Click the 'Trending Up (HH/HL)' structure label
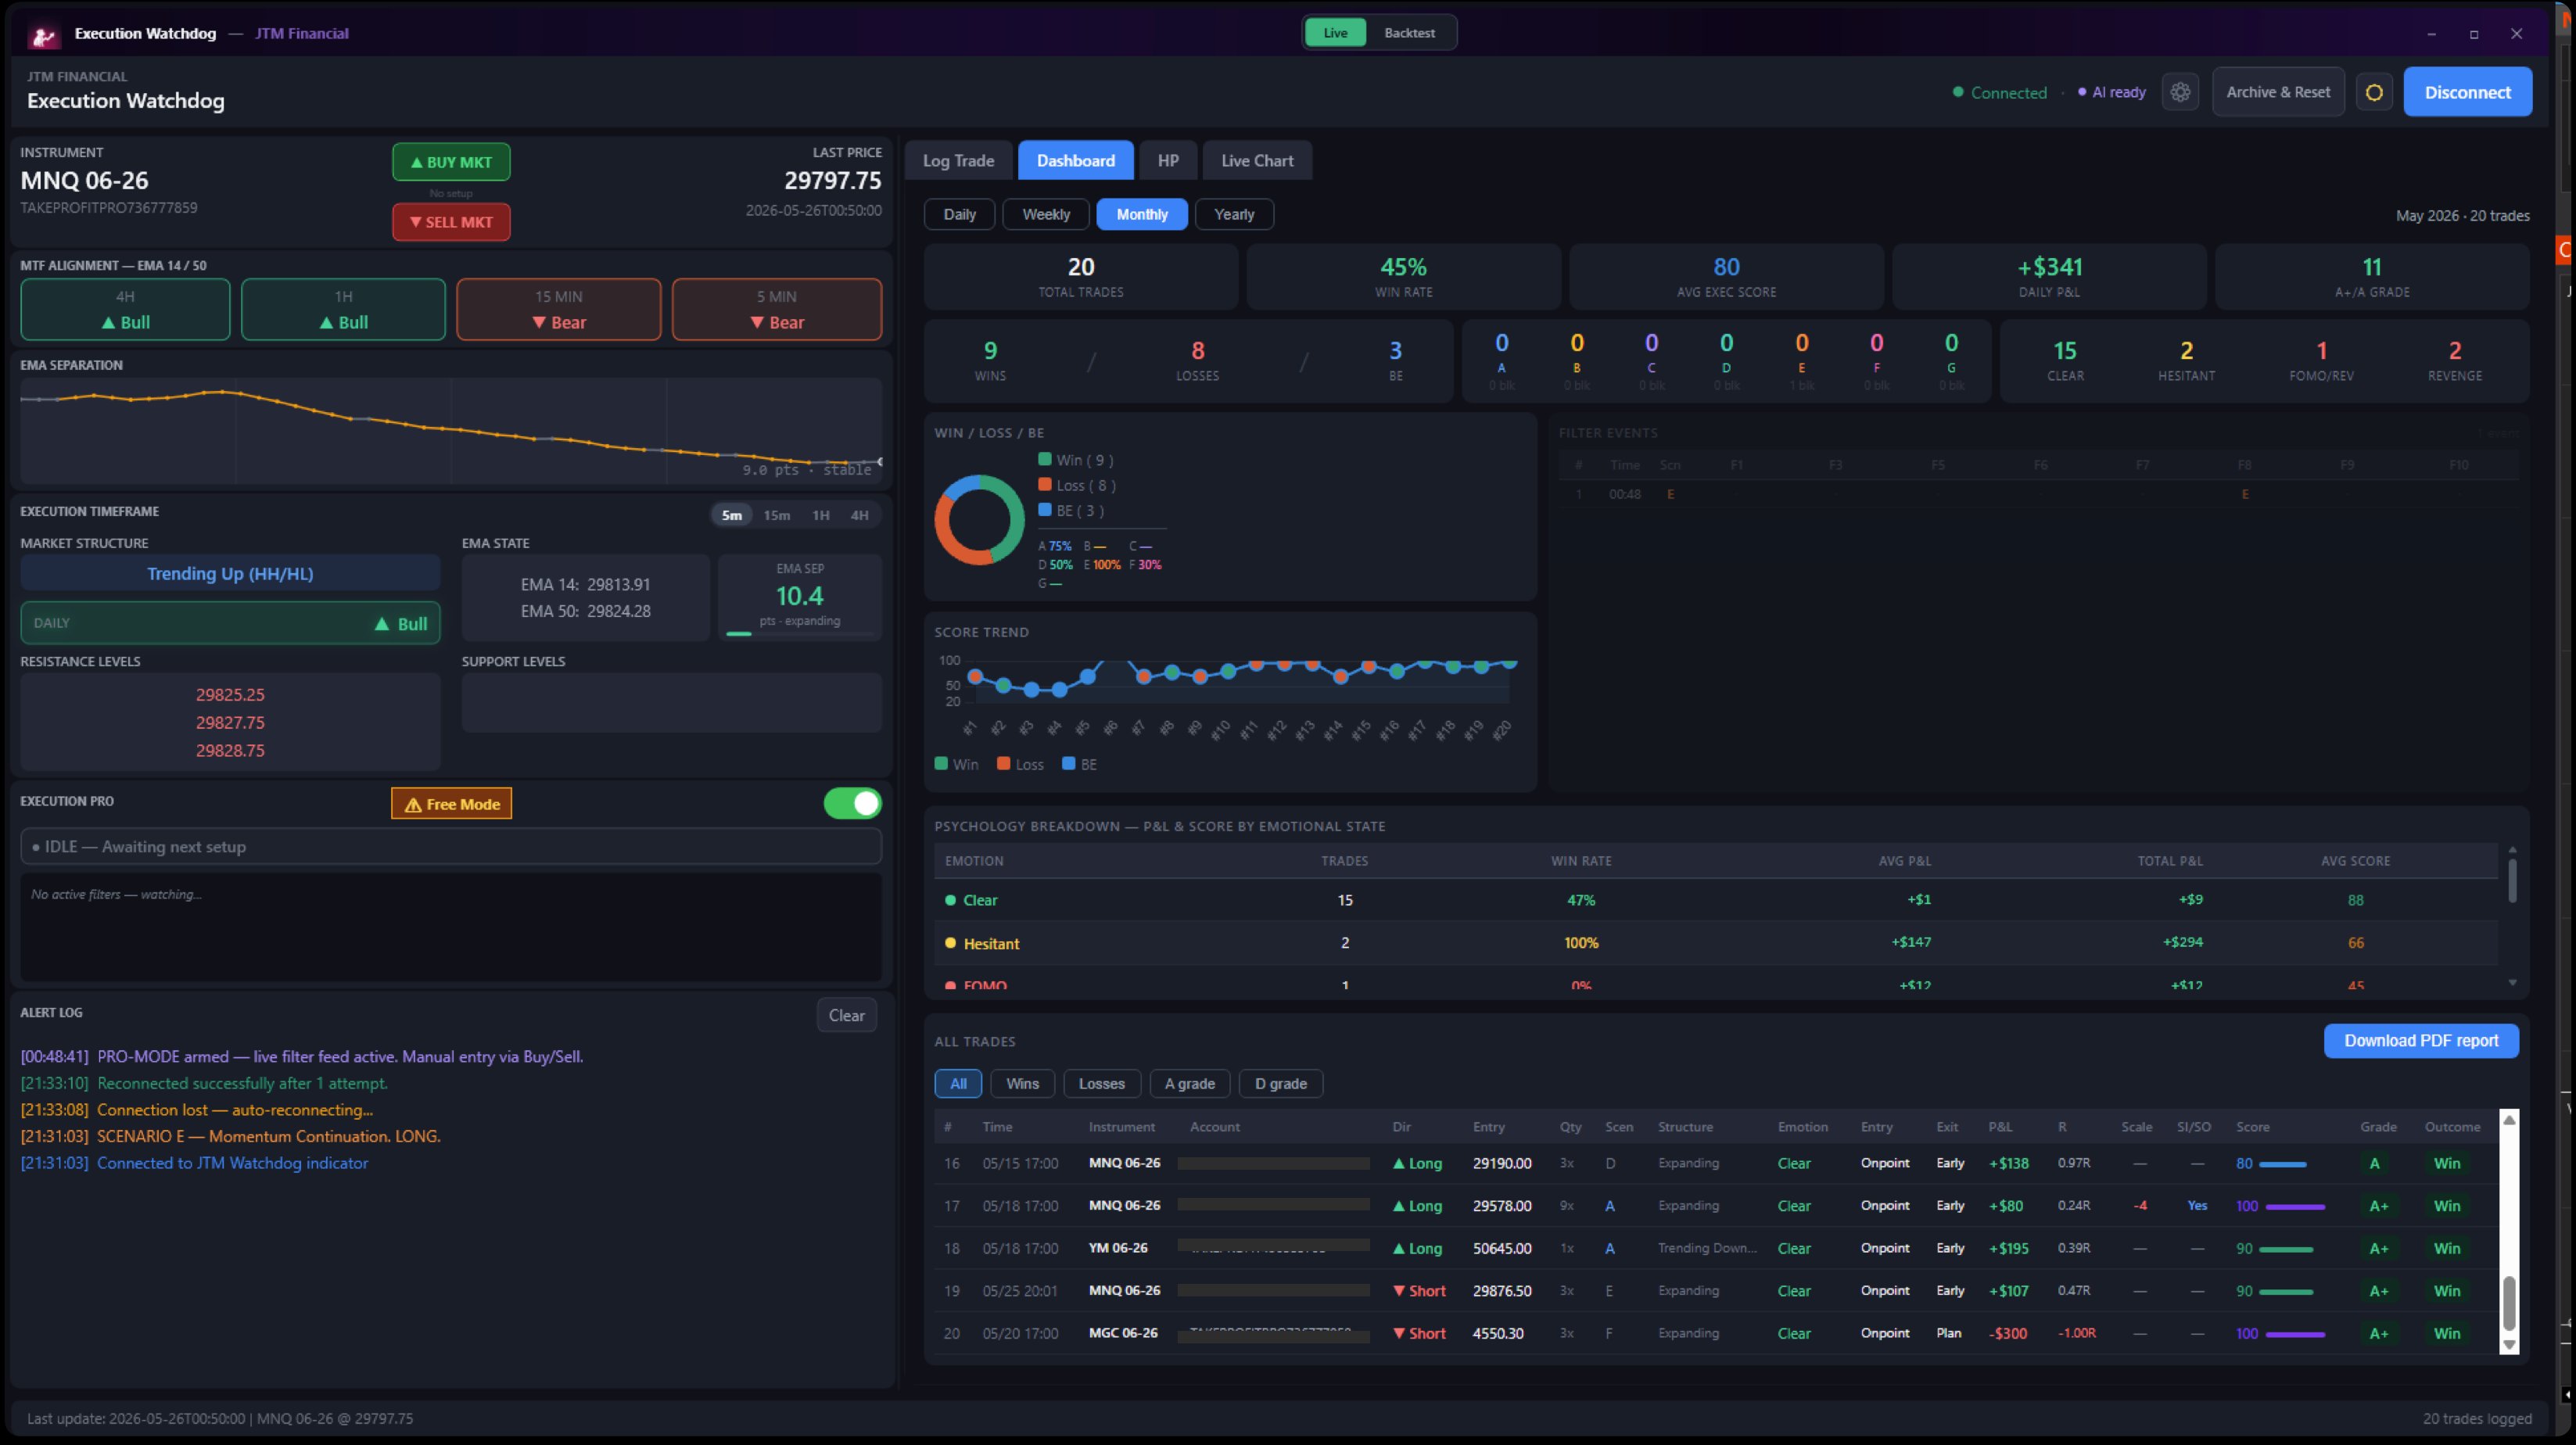 point(230,574)
